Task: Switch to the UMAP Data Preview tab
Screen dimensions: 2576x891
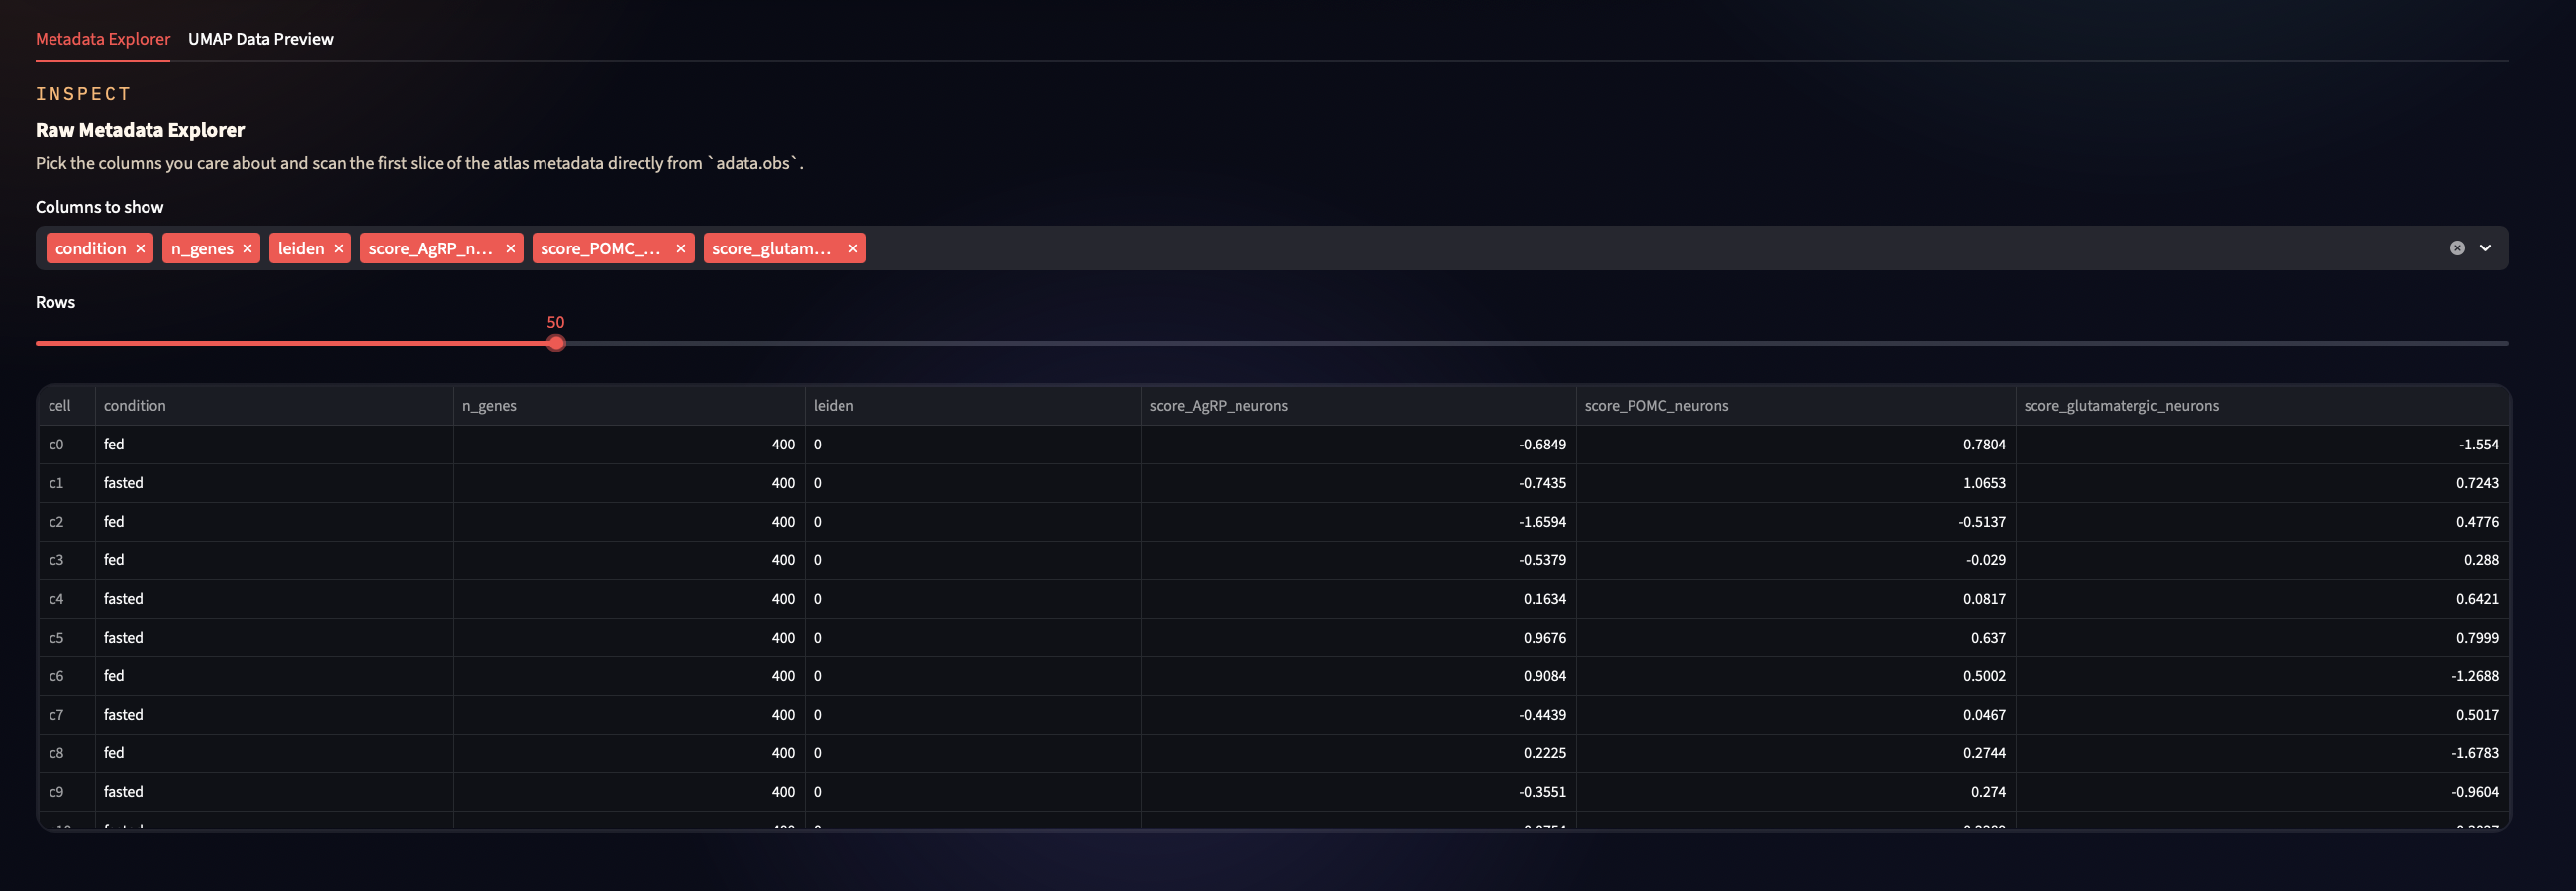Action: pyautogui.click(x=261, y=39)
